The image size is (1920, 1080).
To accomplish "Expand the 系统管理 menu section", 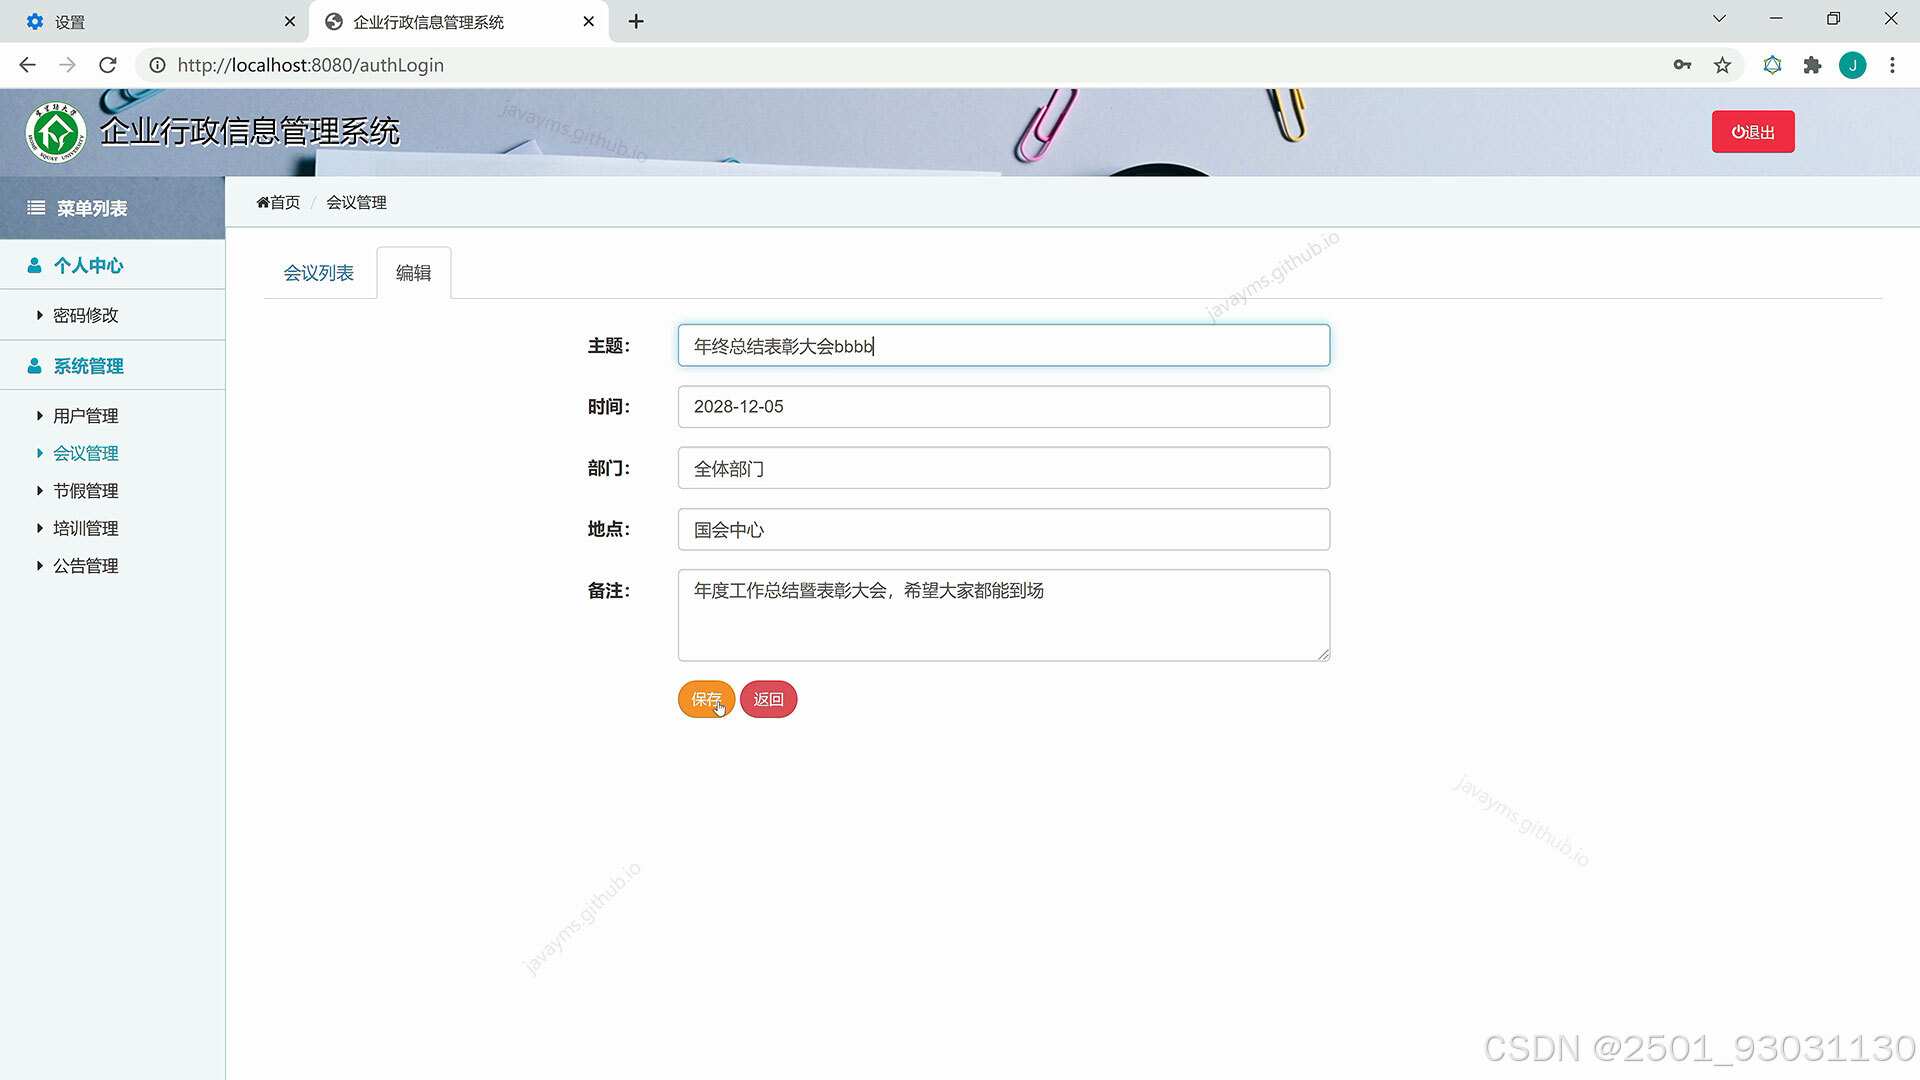I will [x=112, y=366].
